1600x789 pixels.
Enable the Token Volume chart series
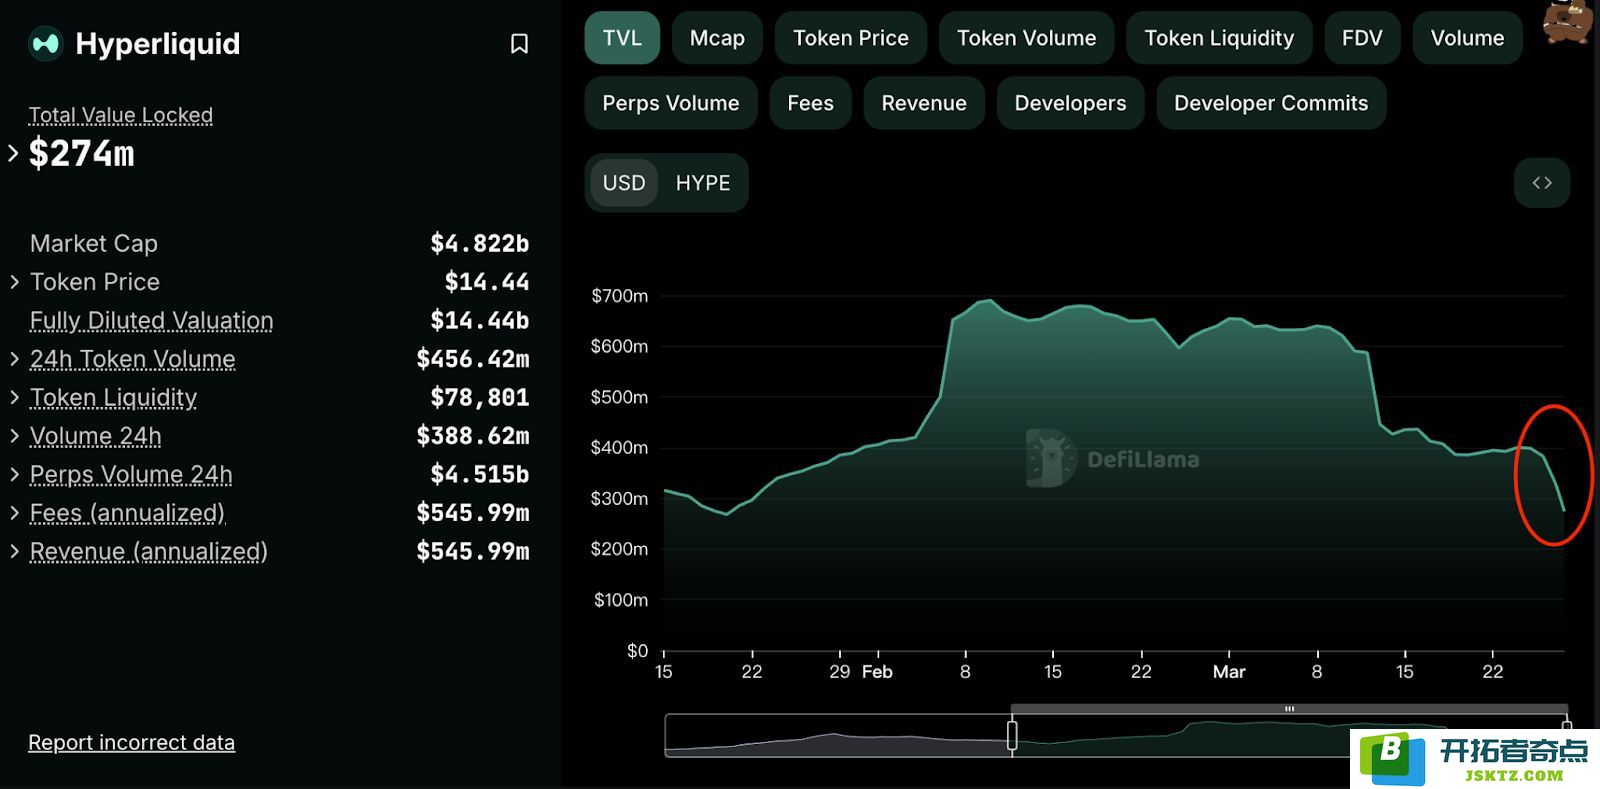click(1026, 38)
